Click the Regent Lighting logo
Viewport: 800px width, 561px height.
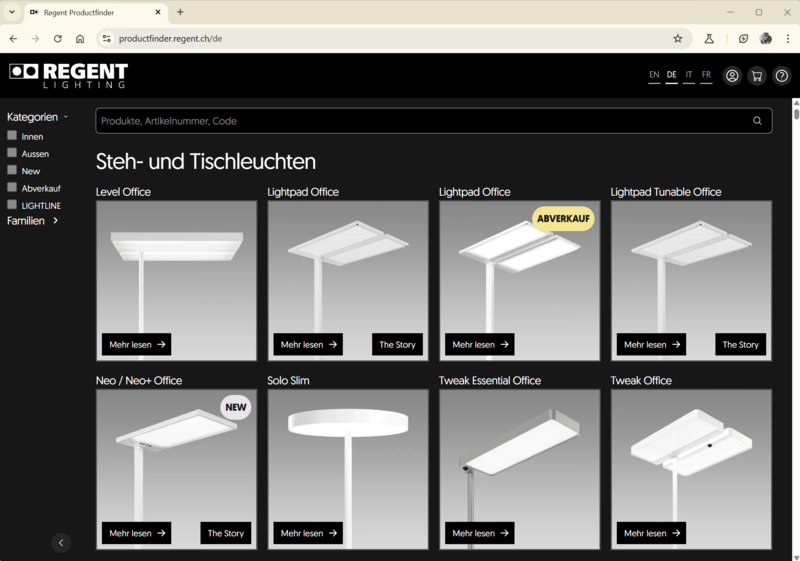click(x=68, y=76)
